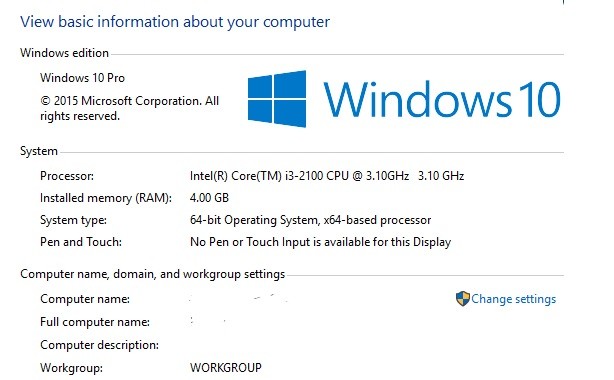The height and width of the screenshot is (380, 614).
Task: Click the No Pen or Touch Input text
Action: tap(320, 242)
